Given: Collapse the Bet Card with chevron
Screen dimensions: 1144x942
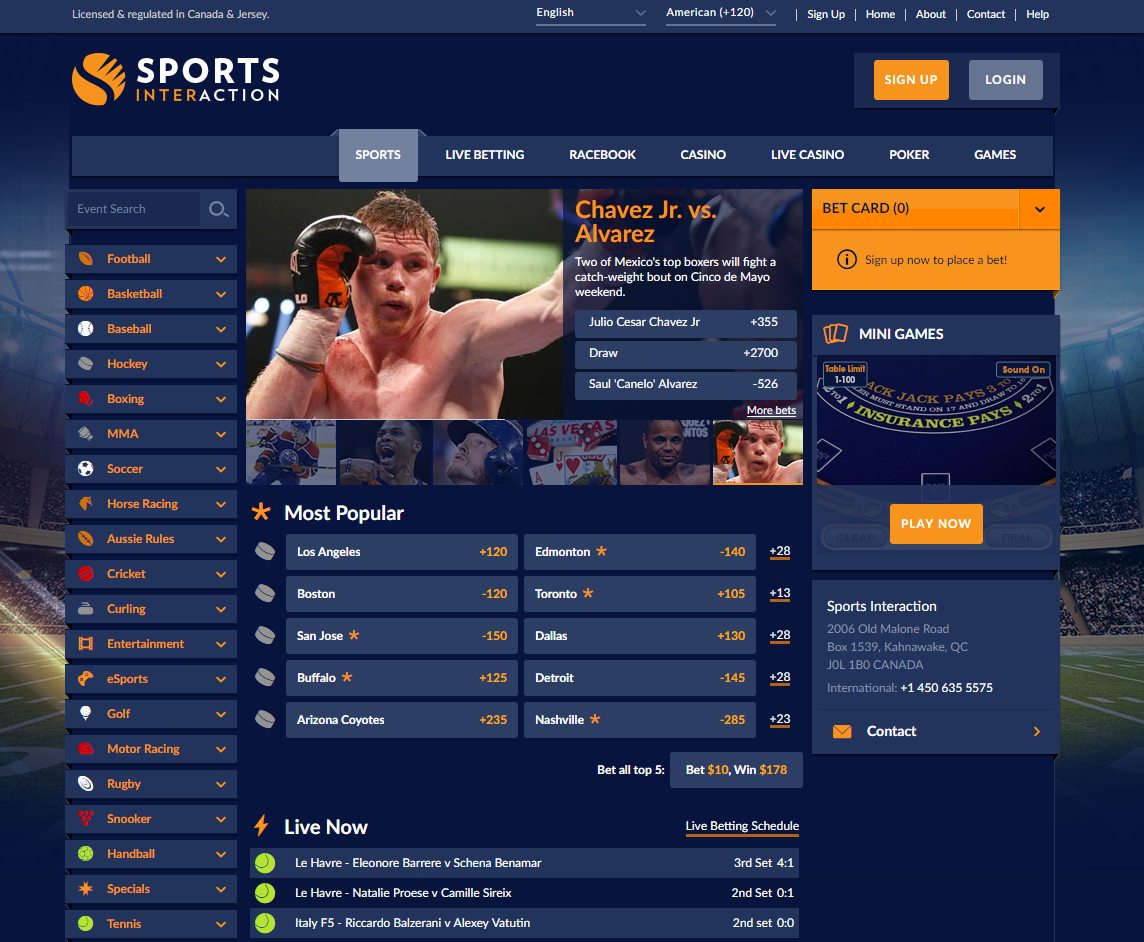Looking at the screenshot, I should pyautogui.click(x=1040, y=209).
